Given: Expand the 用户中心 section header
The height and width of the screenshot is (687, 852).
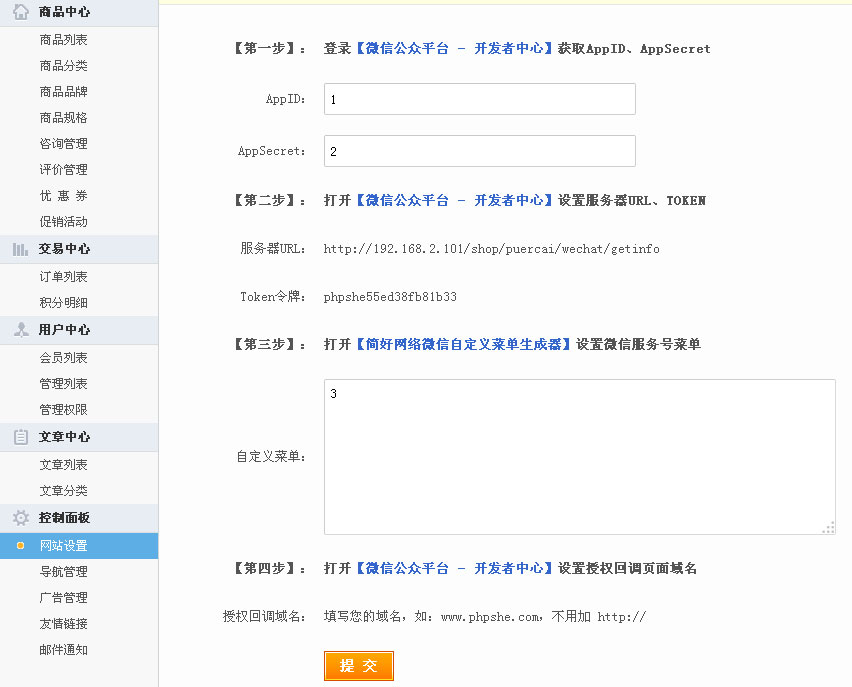Looking at the screenshot, I should pos(64,330).
